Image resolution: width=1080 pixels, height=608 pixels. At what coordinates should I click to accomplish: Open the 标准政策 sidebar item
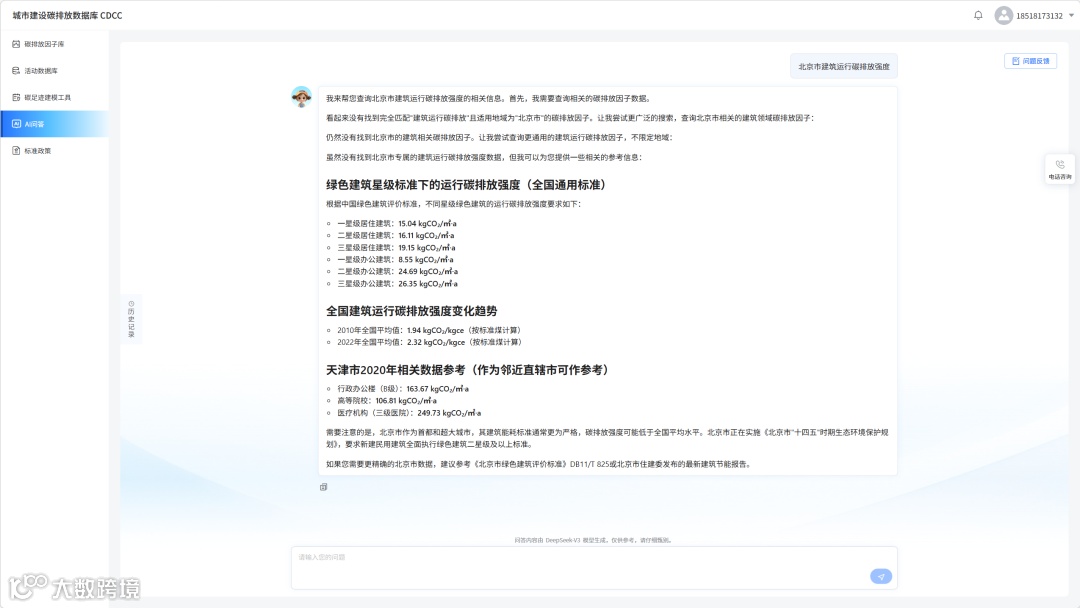point(54,151)
